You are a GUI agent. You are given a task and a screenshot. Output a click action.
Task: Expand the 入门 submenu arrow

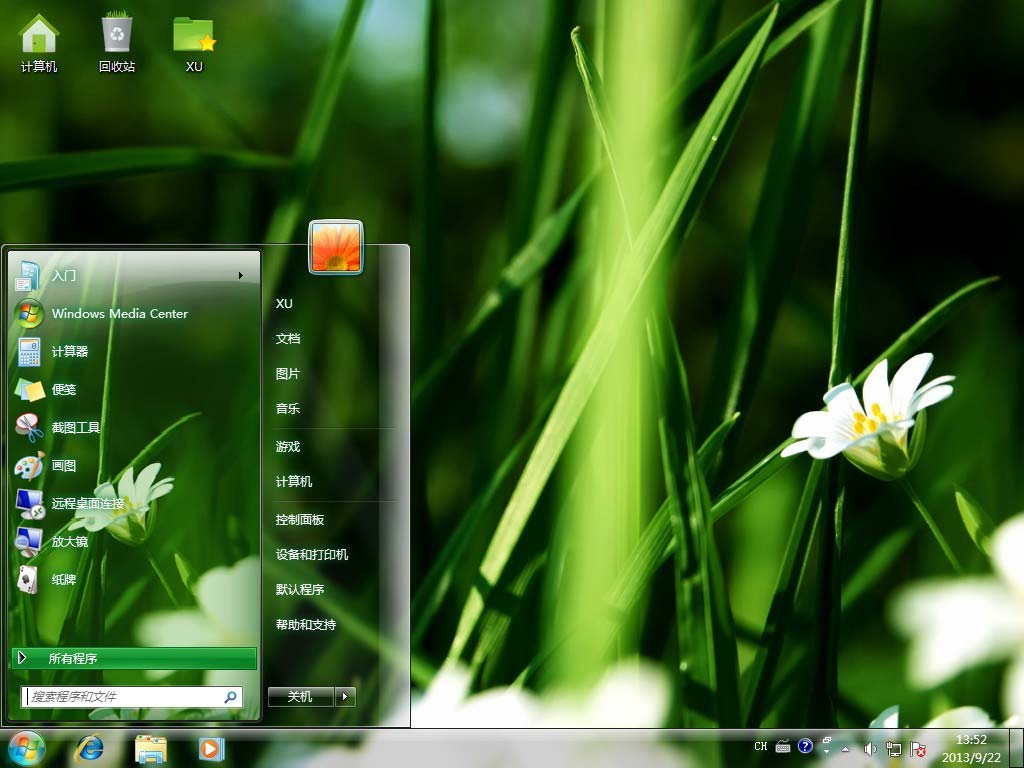click(241, 275)
